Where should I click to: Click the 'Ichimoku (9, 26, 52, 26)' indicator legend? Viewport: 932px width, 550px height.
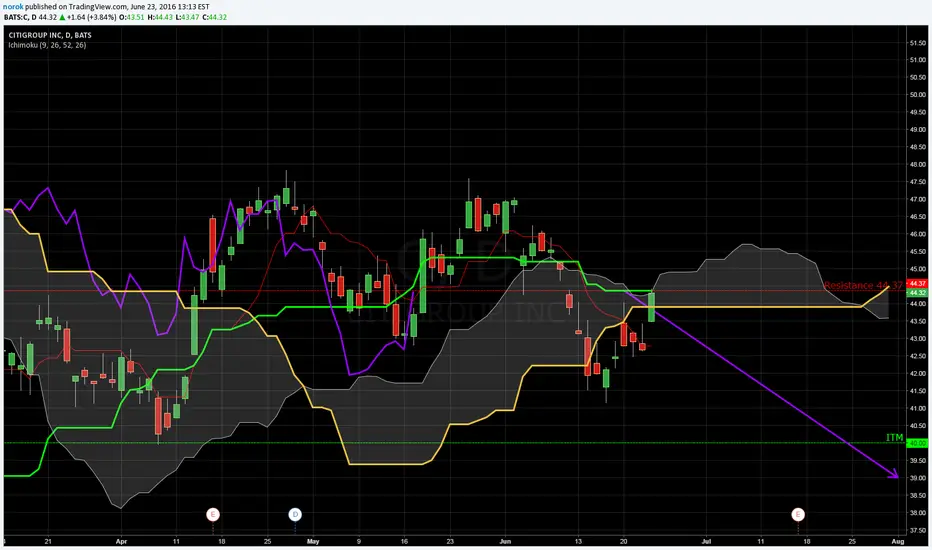pos(47,45)
